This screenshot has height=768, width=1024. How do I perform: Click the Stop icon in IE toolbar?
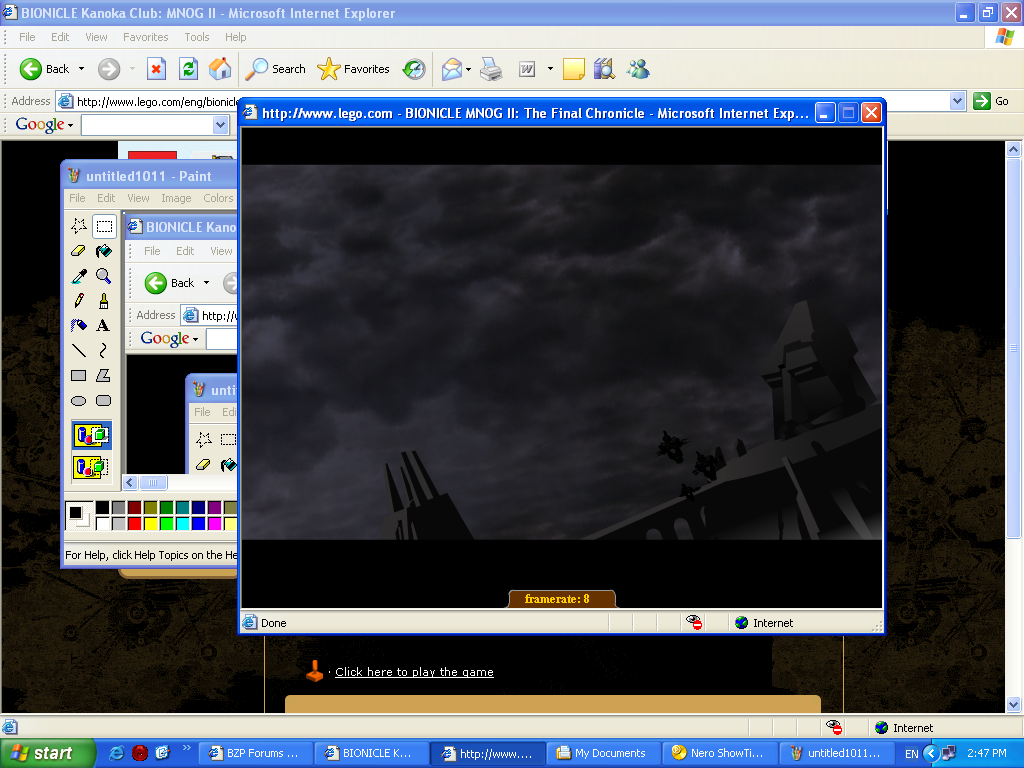pyautogui.click(x=156, y=69)
